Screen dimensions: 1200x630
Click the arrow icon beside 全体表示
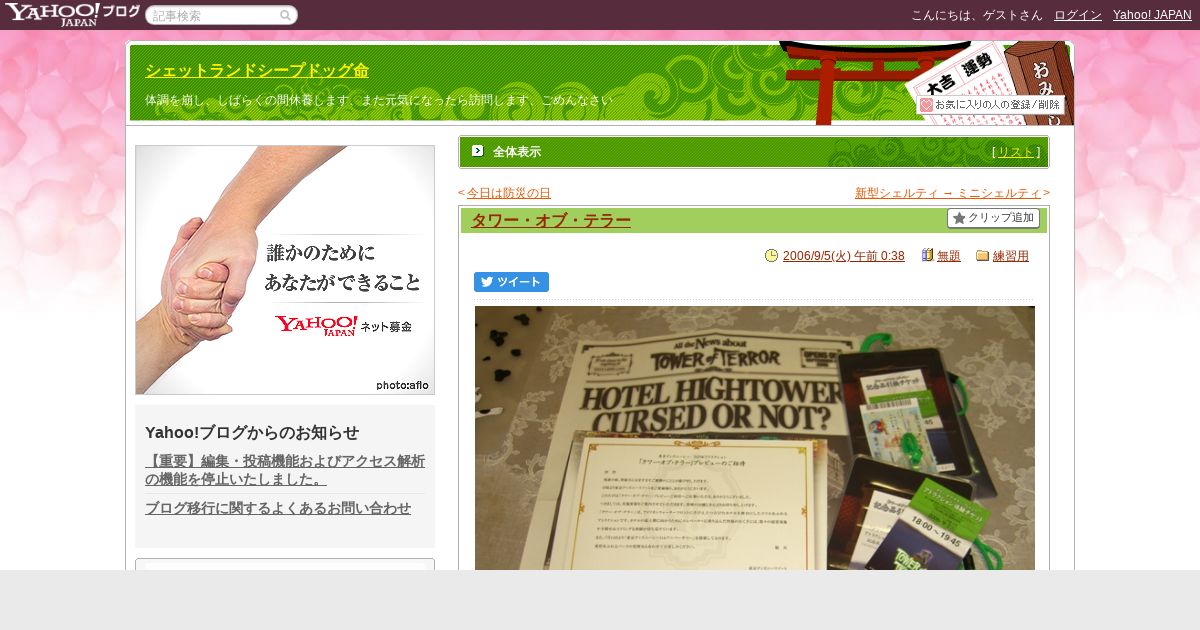click(x=477, y=151)
